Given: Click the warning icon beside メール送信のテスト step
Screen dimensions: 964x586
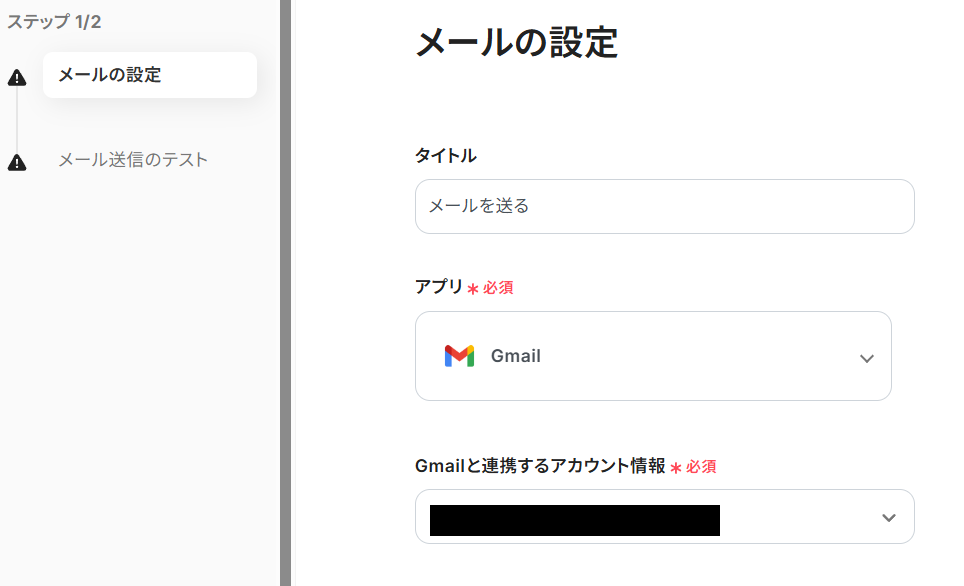Looking at the screenshot, I should (17, 162).
